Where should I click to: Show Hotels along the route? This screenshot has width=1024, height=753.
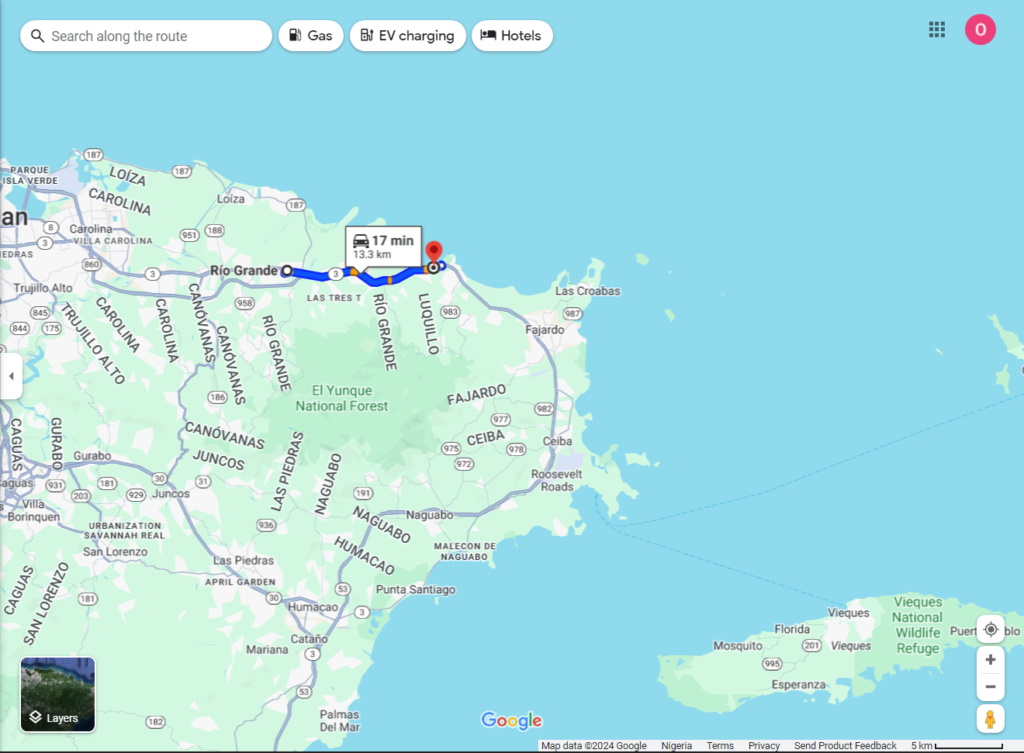pyautogui.click(x=511, y=36)
